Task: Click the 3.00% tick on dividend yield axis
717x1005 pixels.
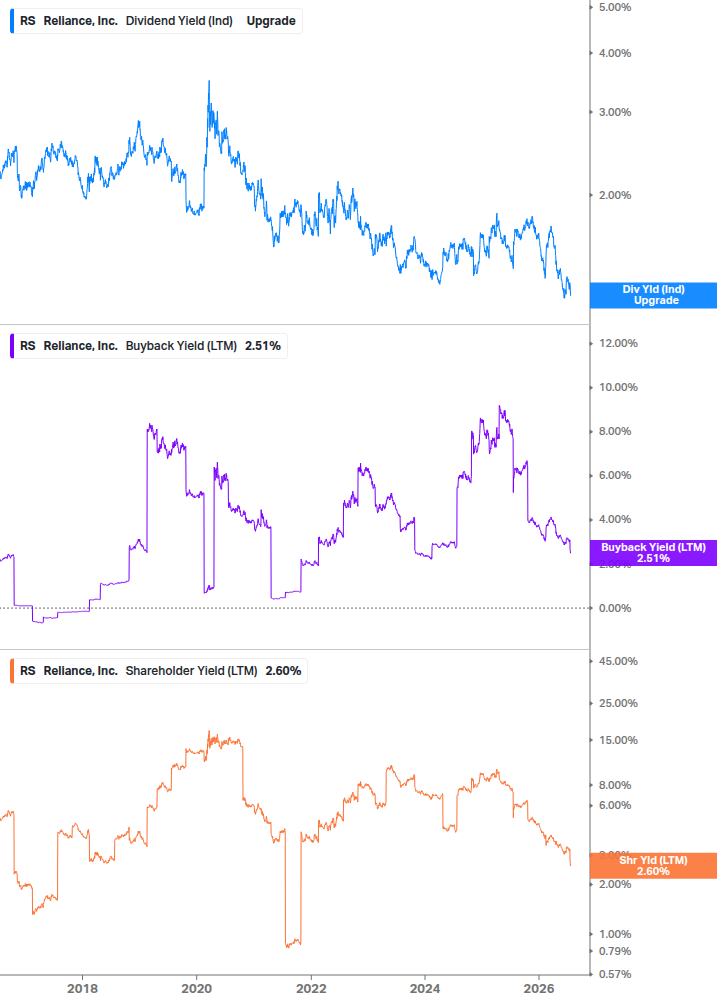Action: click(614, 113)
